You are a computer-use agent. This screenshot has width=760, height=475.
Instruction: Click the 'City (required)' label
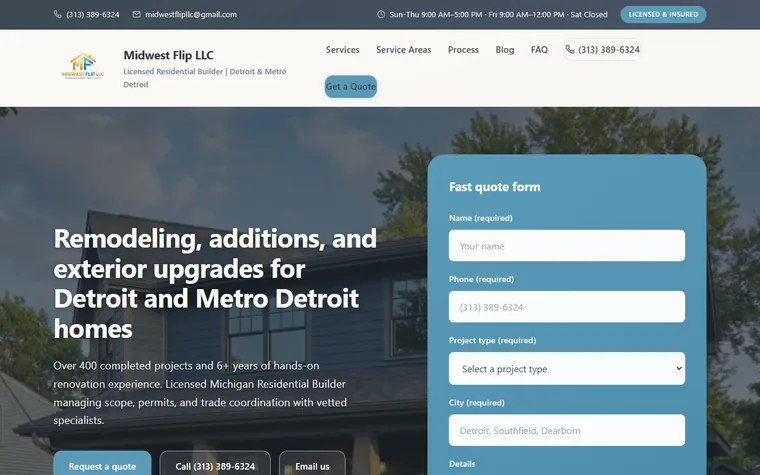coord(476,402)
